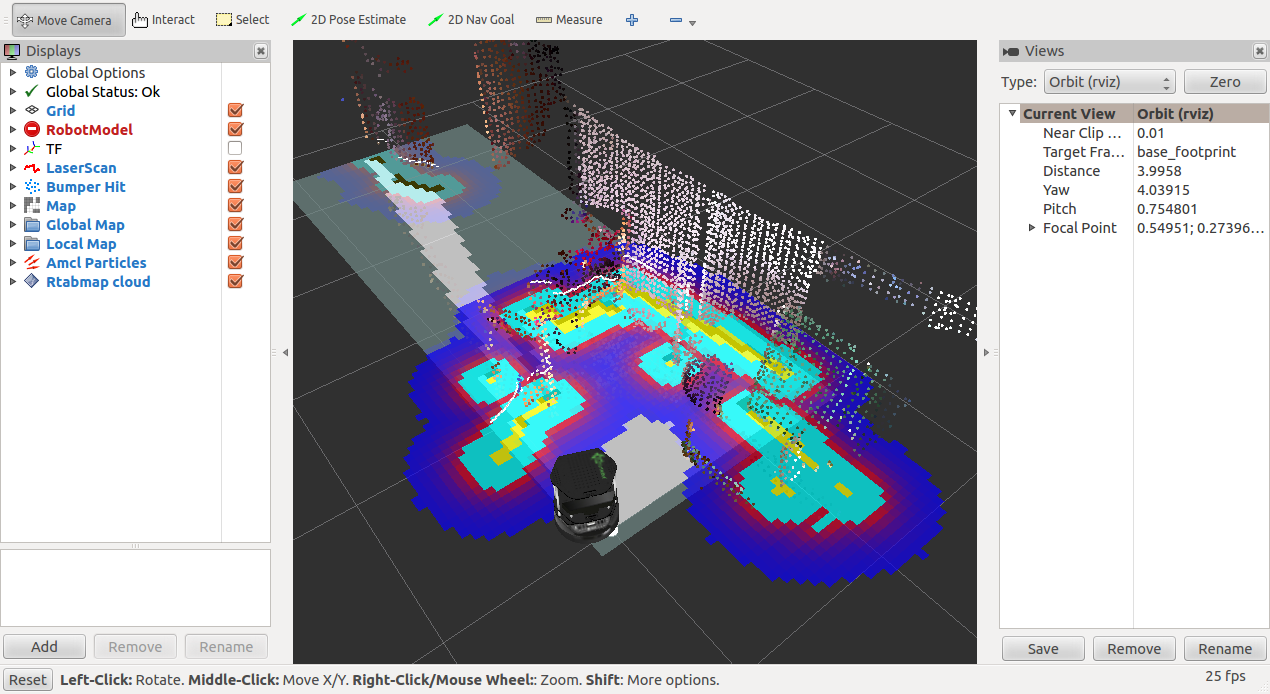Activate the Interact tool

(163, 20)
